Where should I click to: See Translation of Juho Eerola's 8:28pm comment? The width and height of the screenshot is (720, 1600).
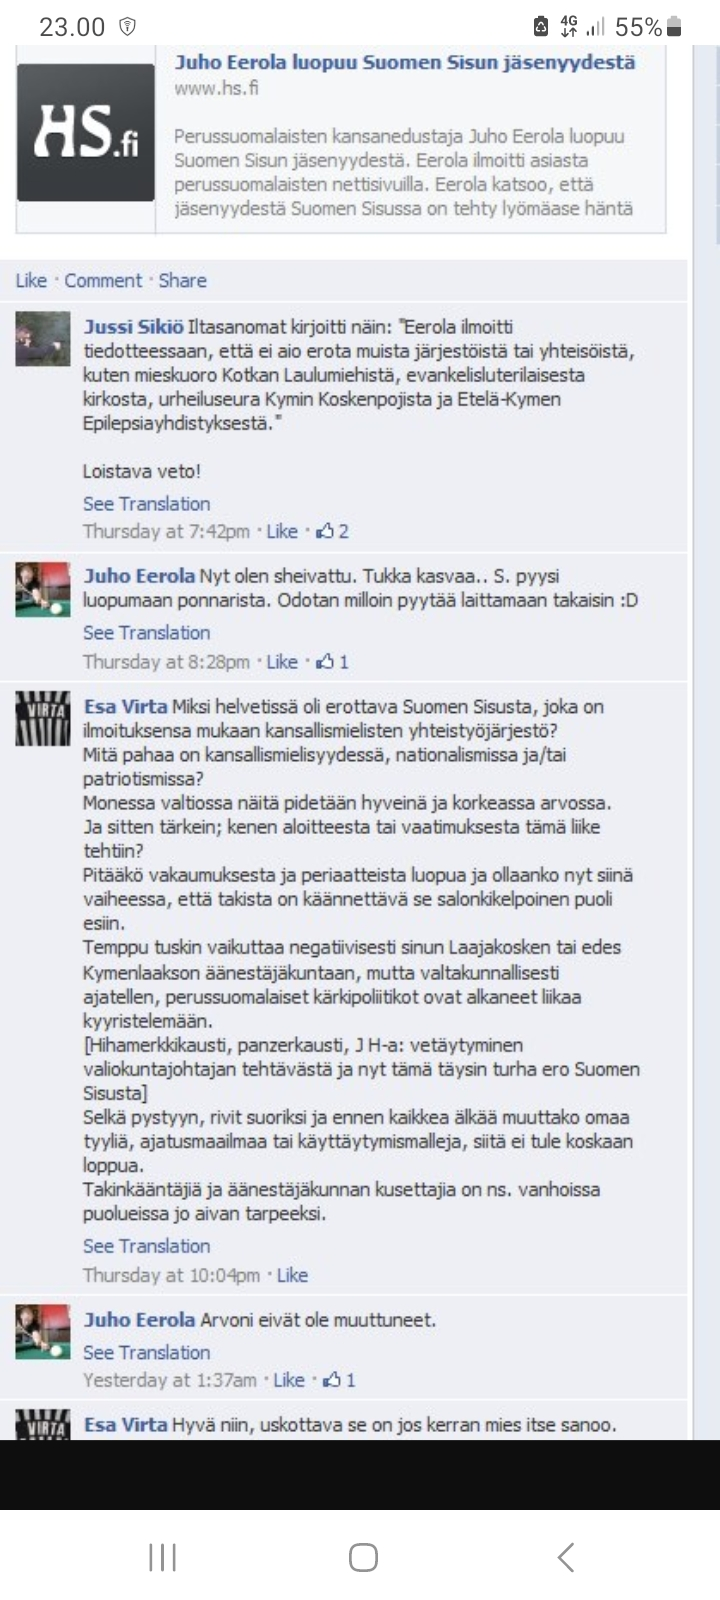click(x=146, y=633)
